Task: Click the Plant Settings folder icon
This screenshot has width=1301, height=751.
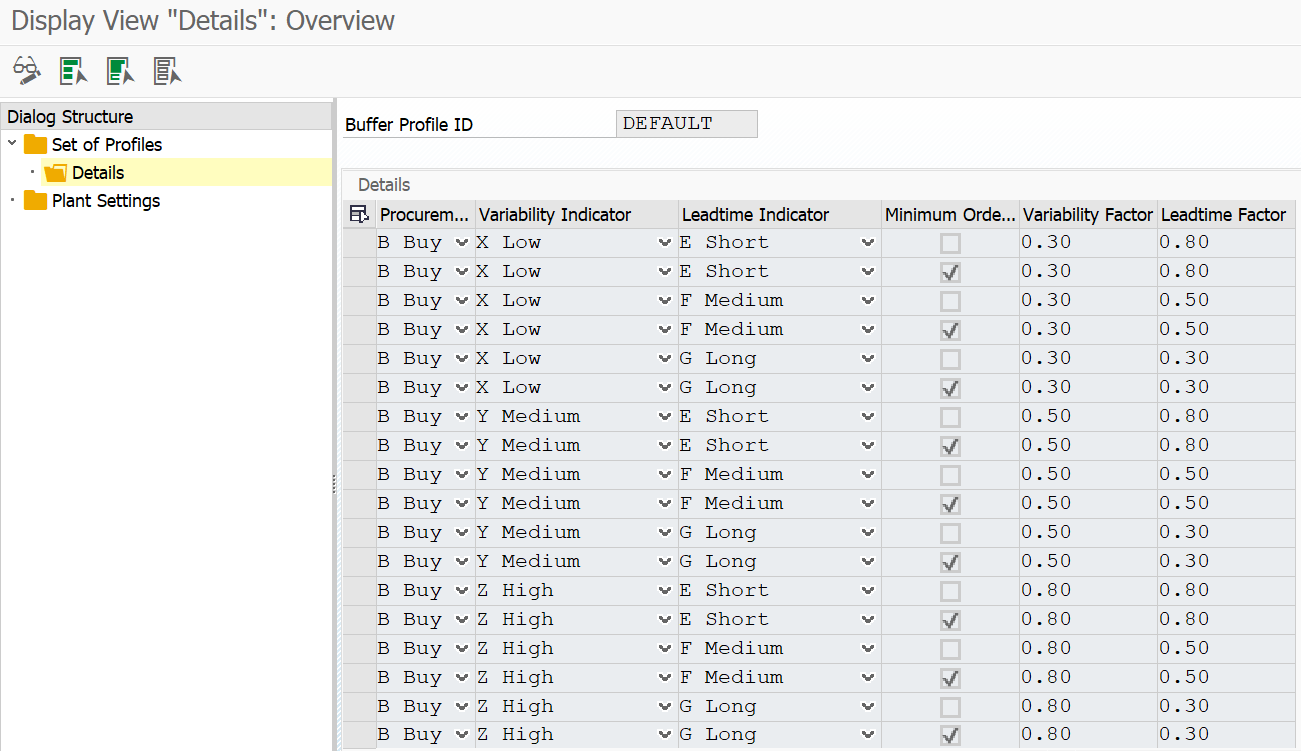Action: coord(36,201)
